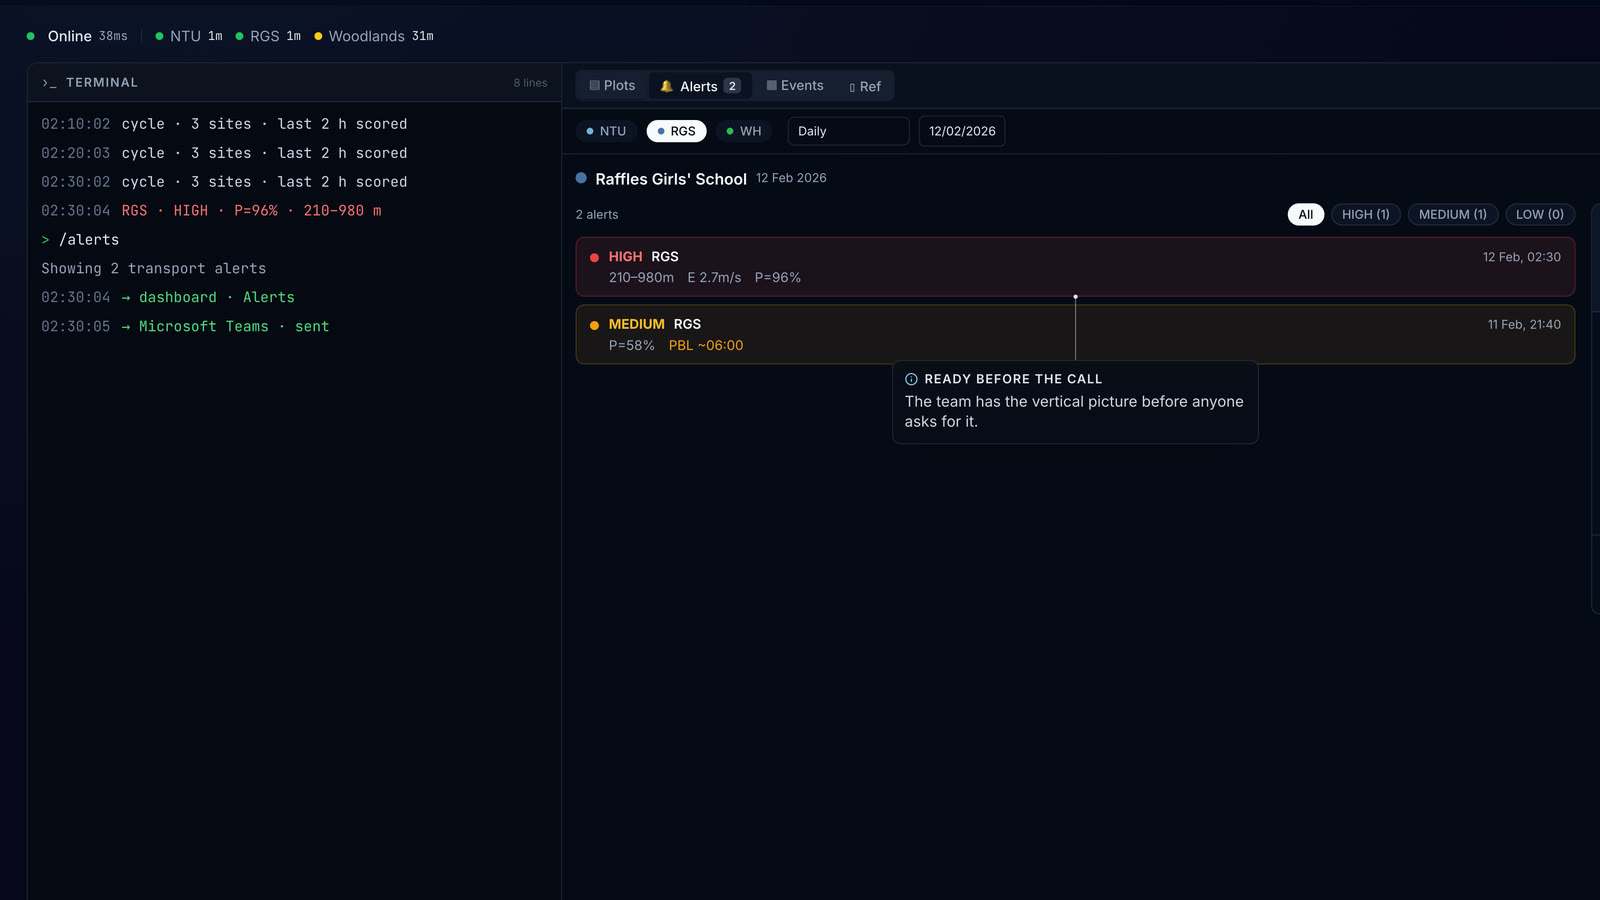Open the Events tab
The image size is (1600, 900).
pos(795,86)
